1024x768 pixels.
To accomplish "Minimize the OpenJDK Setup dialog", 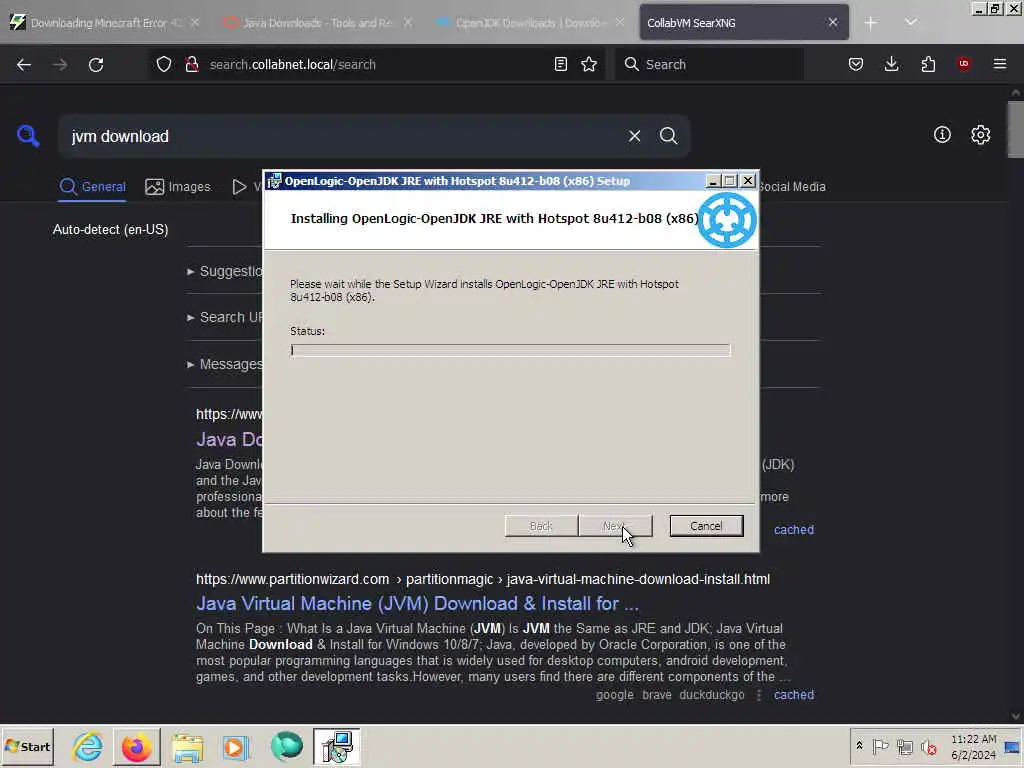I will pos(713,181).
